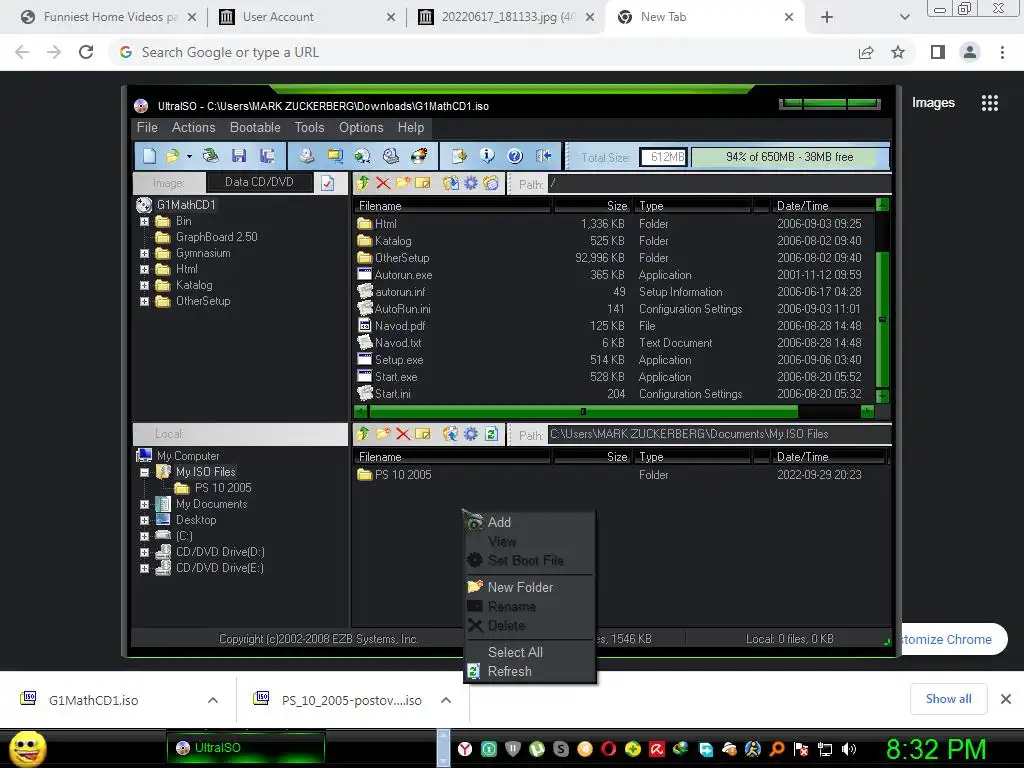Click the Make CD/DVD image icon
The image size is (1024, 768).
pyautogui.click(x=306, y=156)
